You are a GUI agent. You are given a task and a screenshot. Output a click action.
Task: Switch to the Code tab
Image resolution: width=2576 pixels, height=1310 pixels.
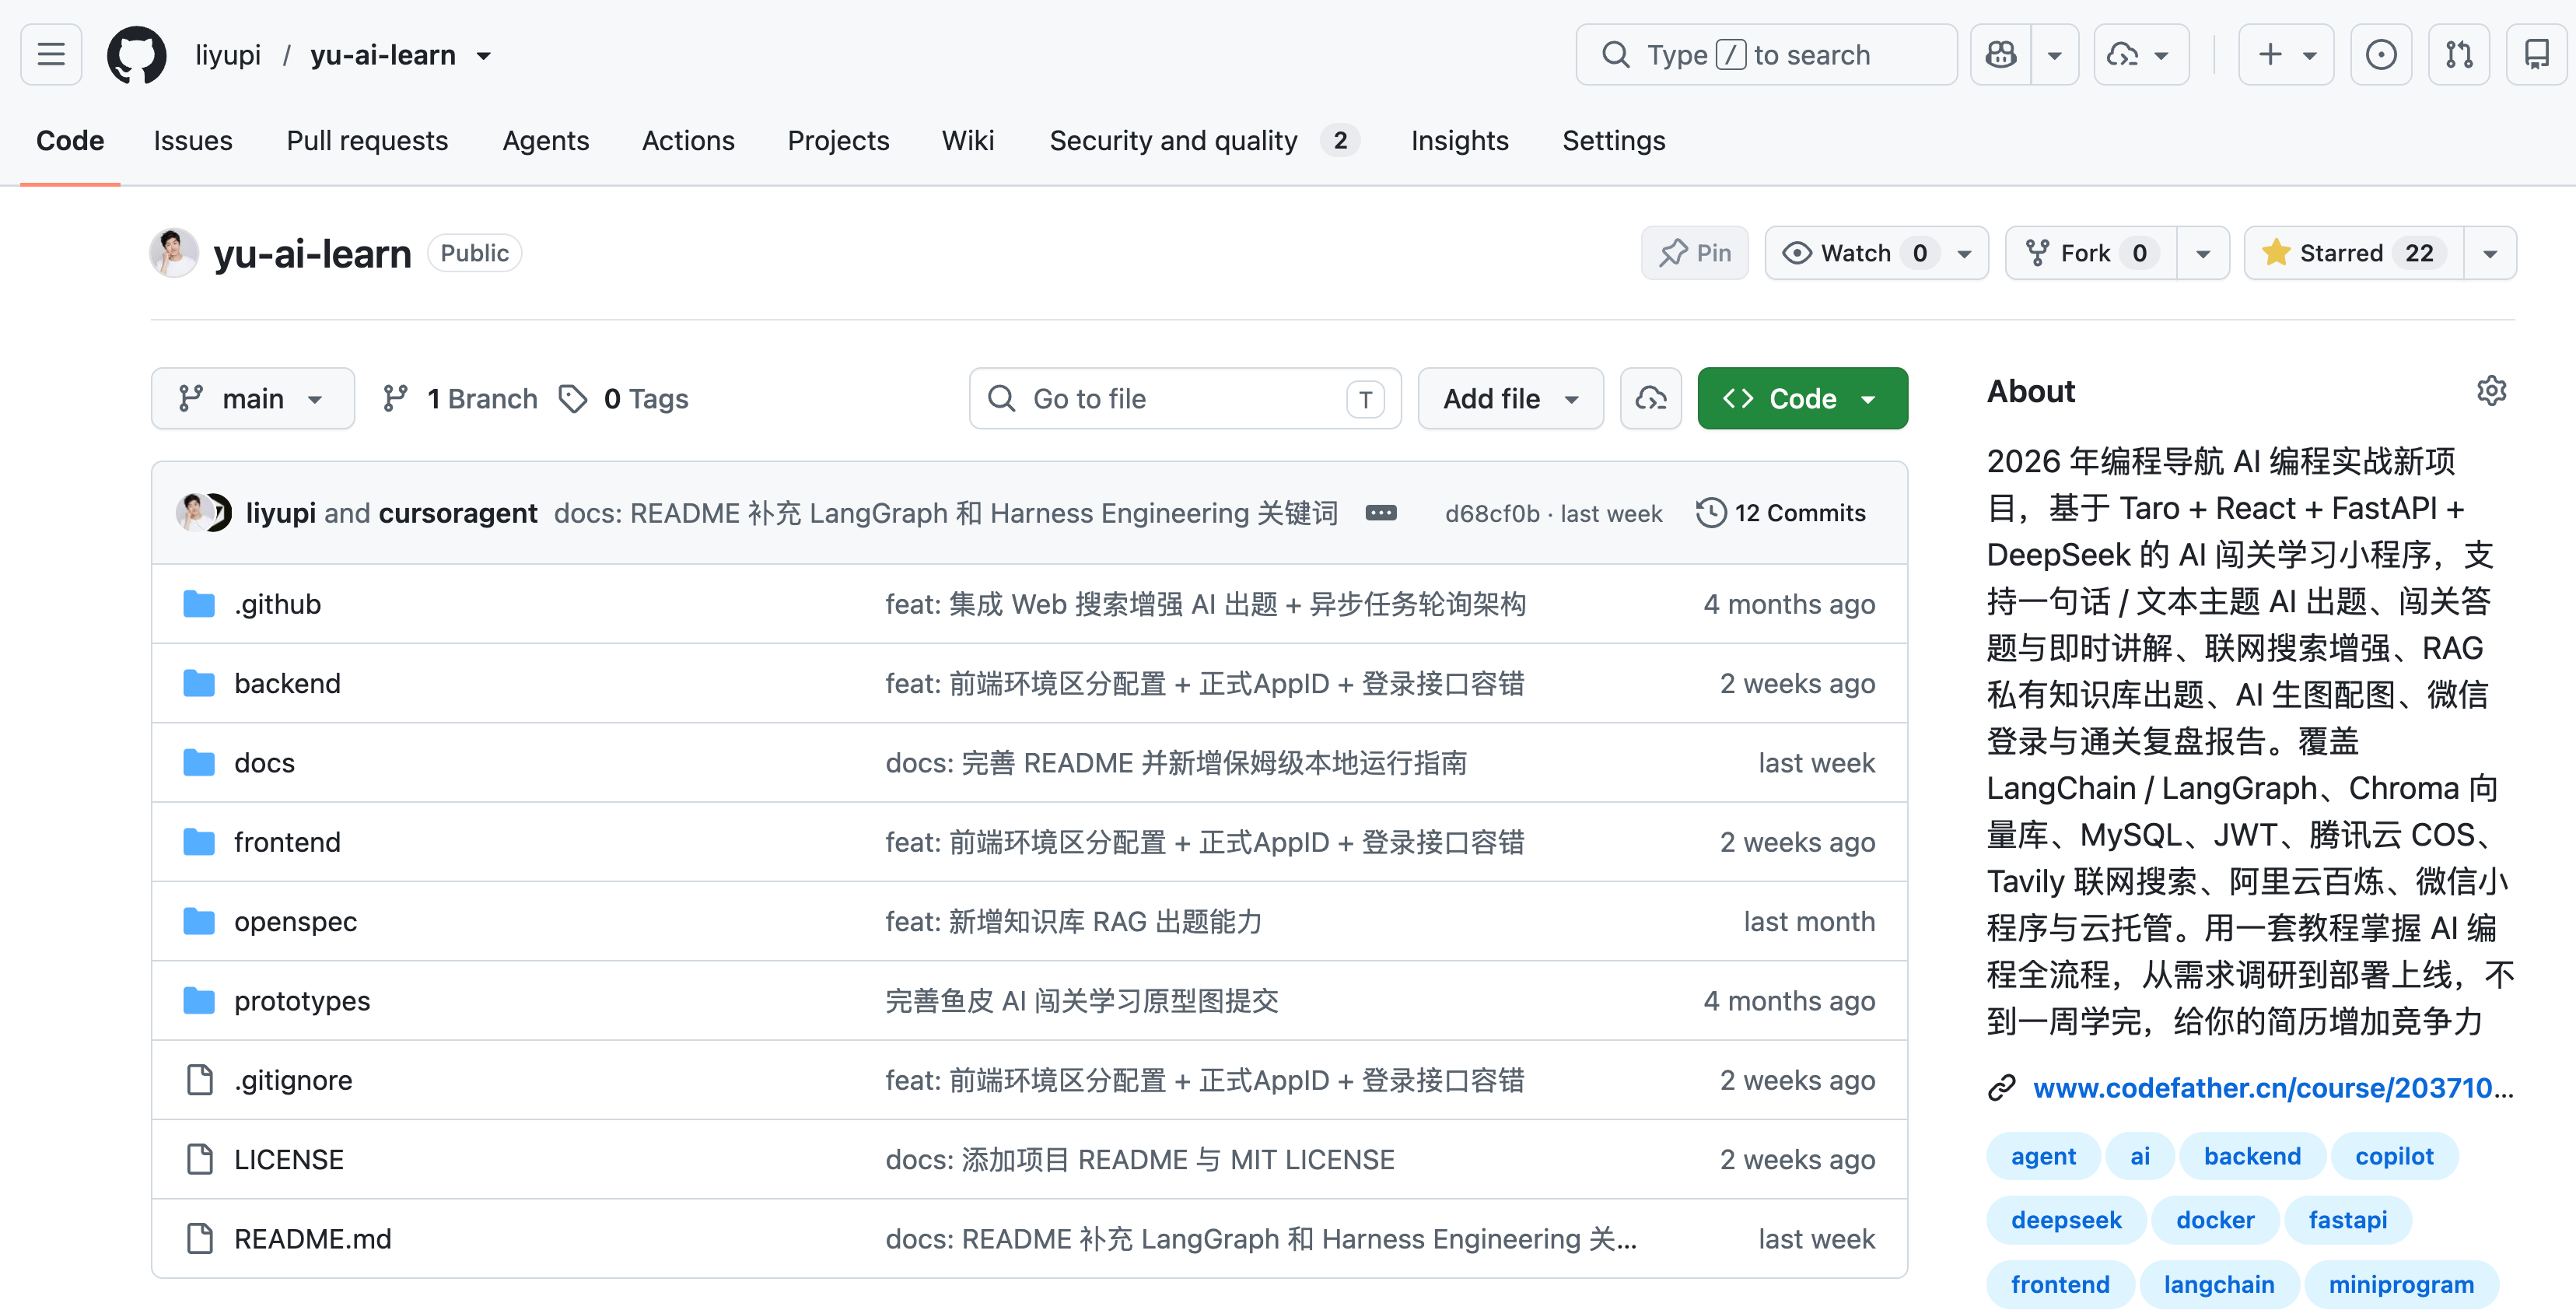(70, 141)
